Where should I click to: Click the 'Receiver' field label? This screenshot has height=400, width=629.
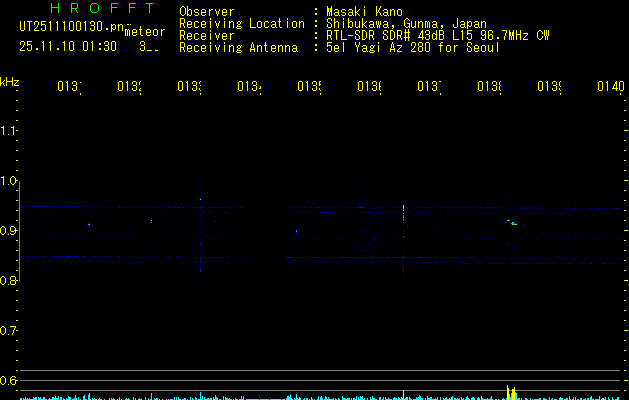pos(207,36)
